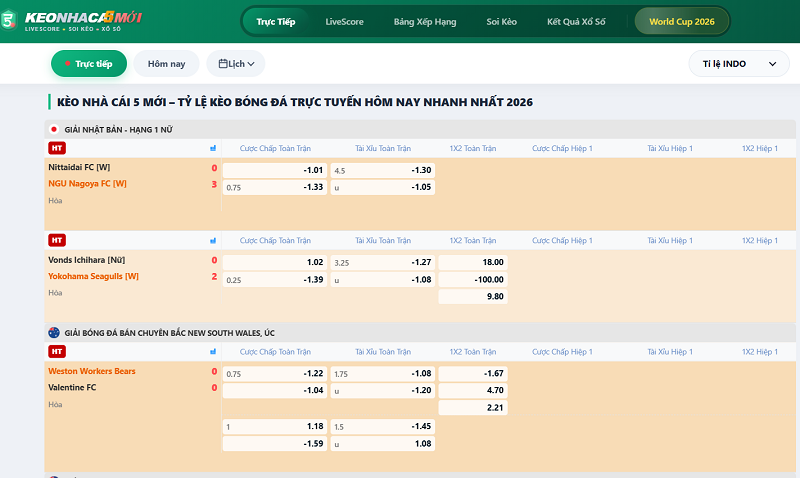Open the Tỉ lệ INDO dropdown
The height and width of the screenshot is (478, 800).
(x=739, y=64)
